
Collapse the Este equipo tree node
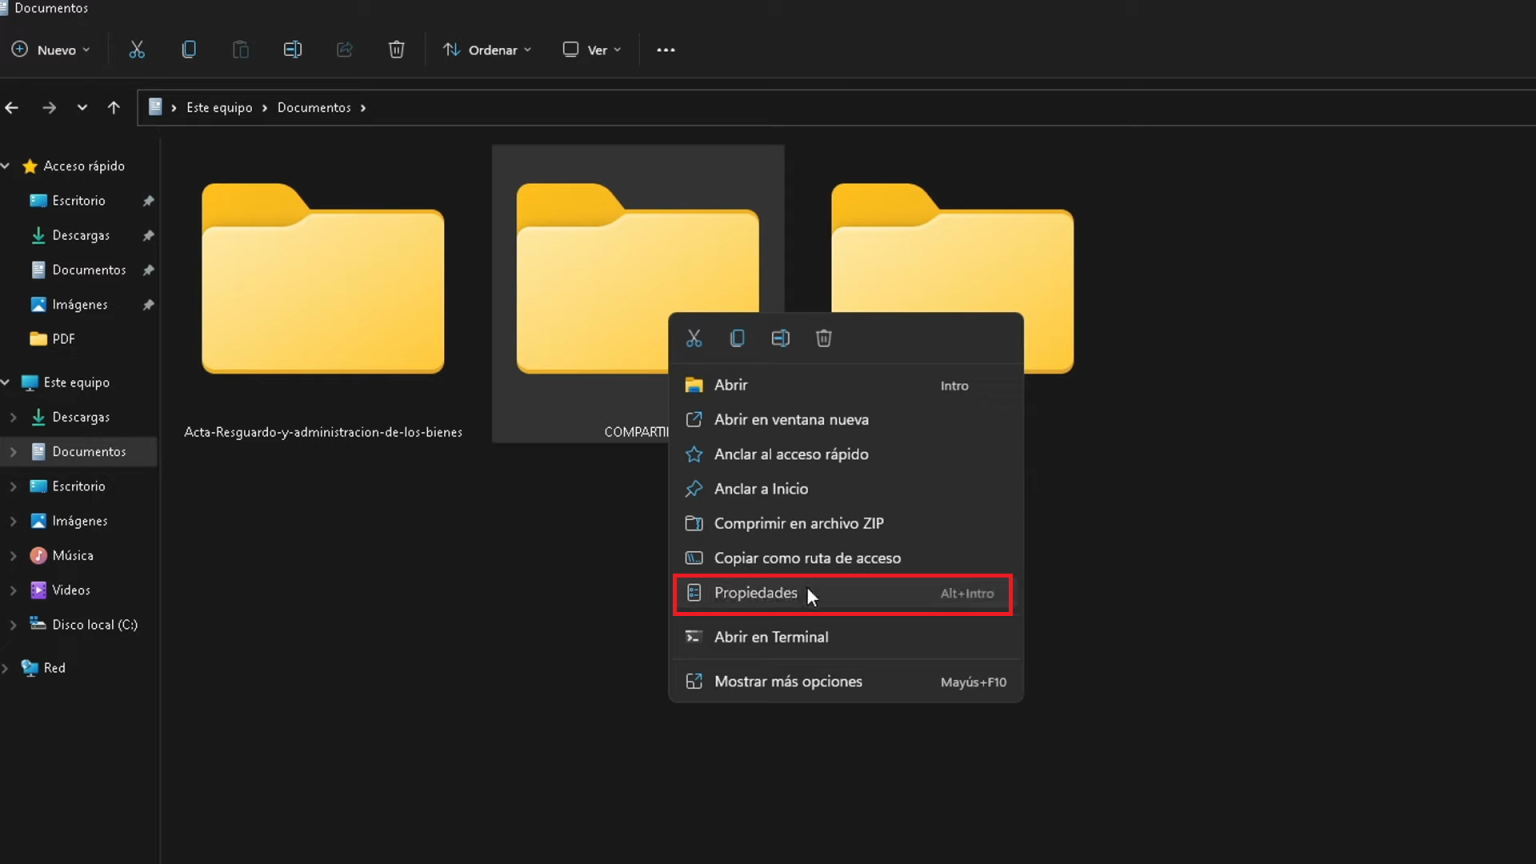[6, 382]
